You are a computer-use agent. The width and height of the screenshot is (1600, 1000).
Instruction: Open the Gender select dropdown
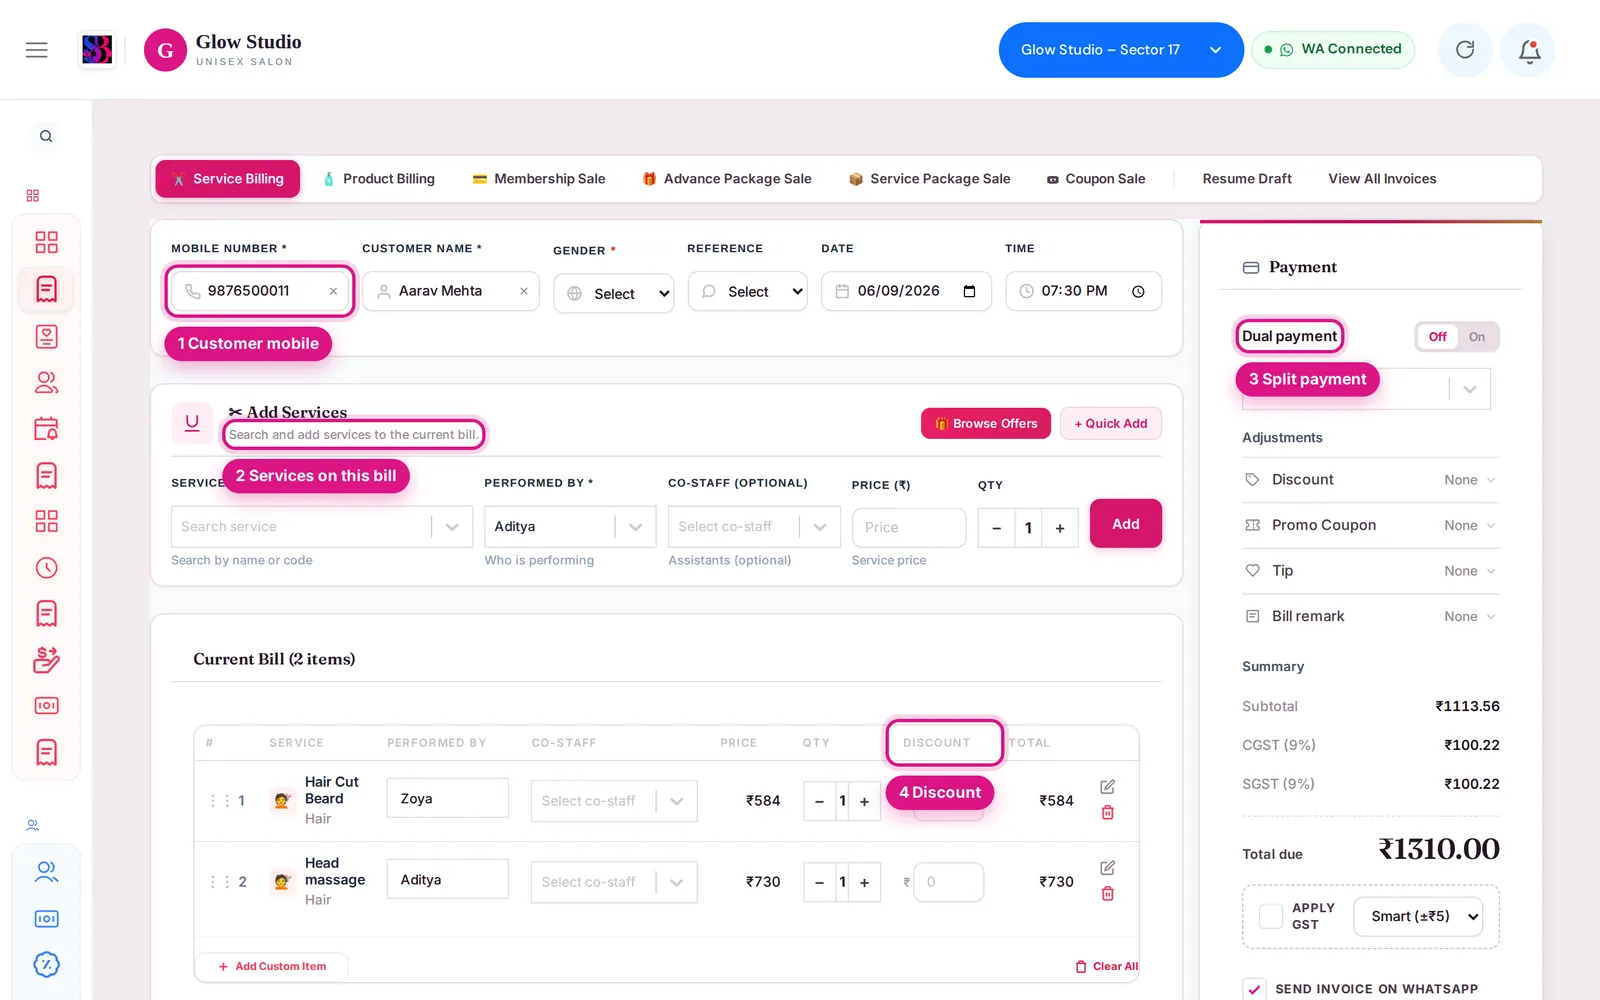click(x=613, y=293)
